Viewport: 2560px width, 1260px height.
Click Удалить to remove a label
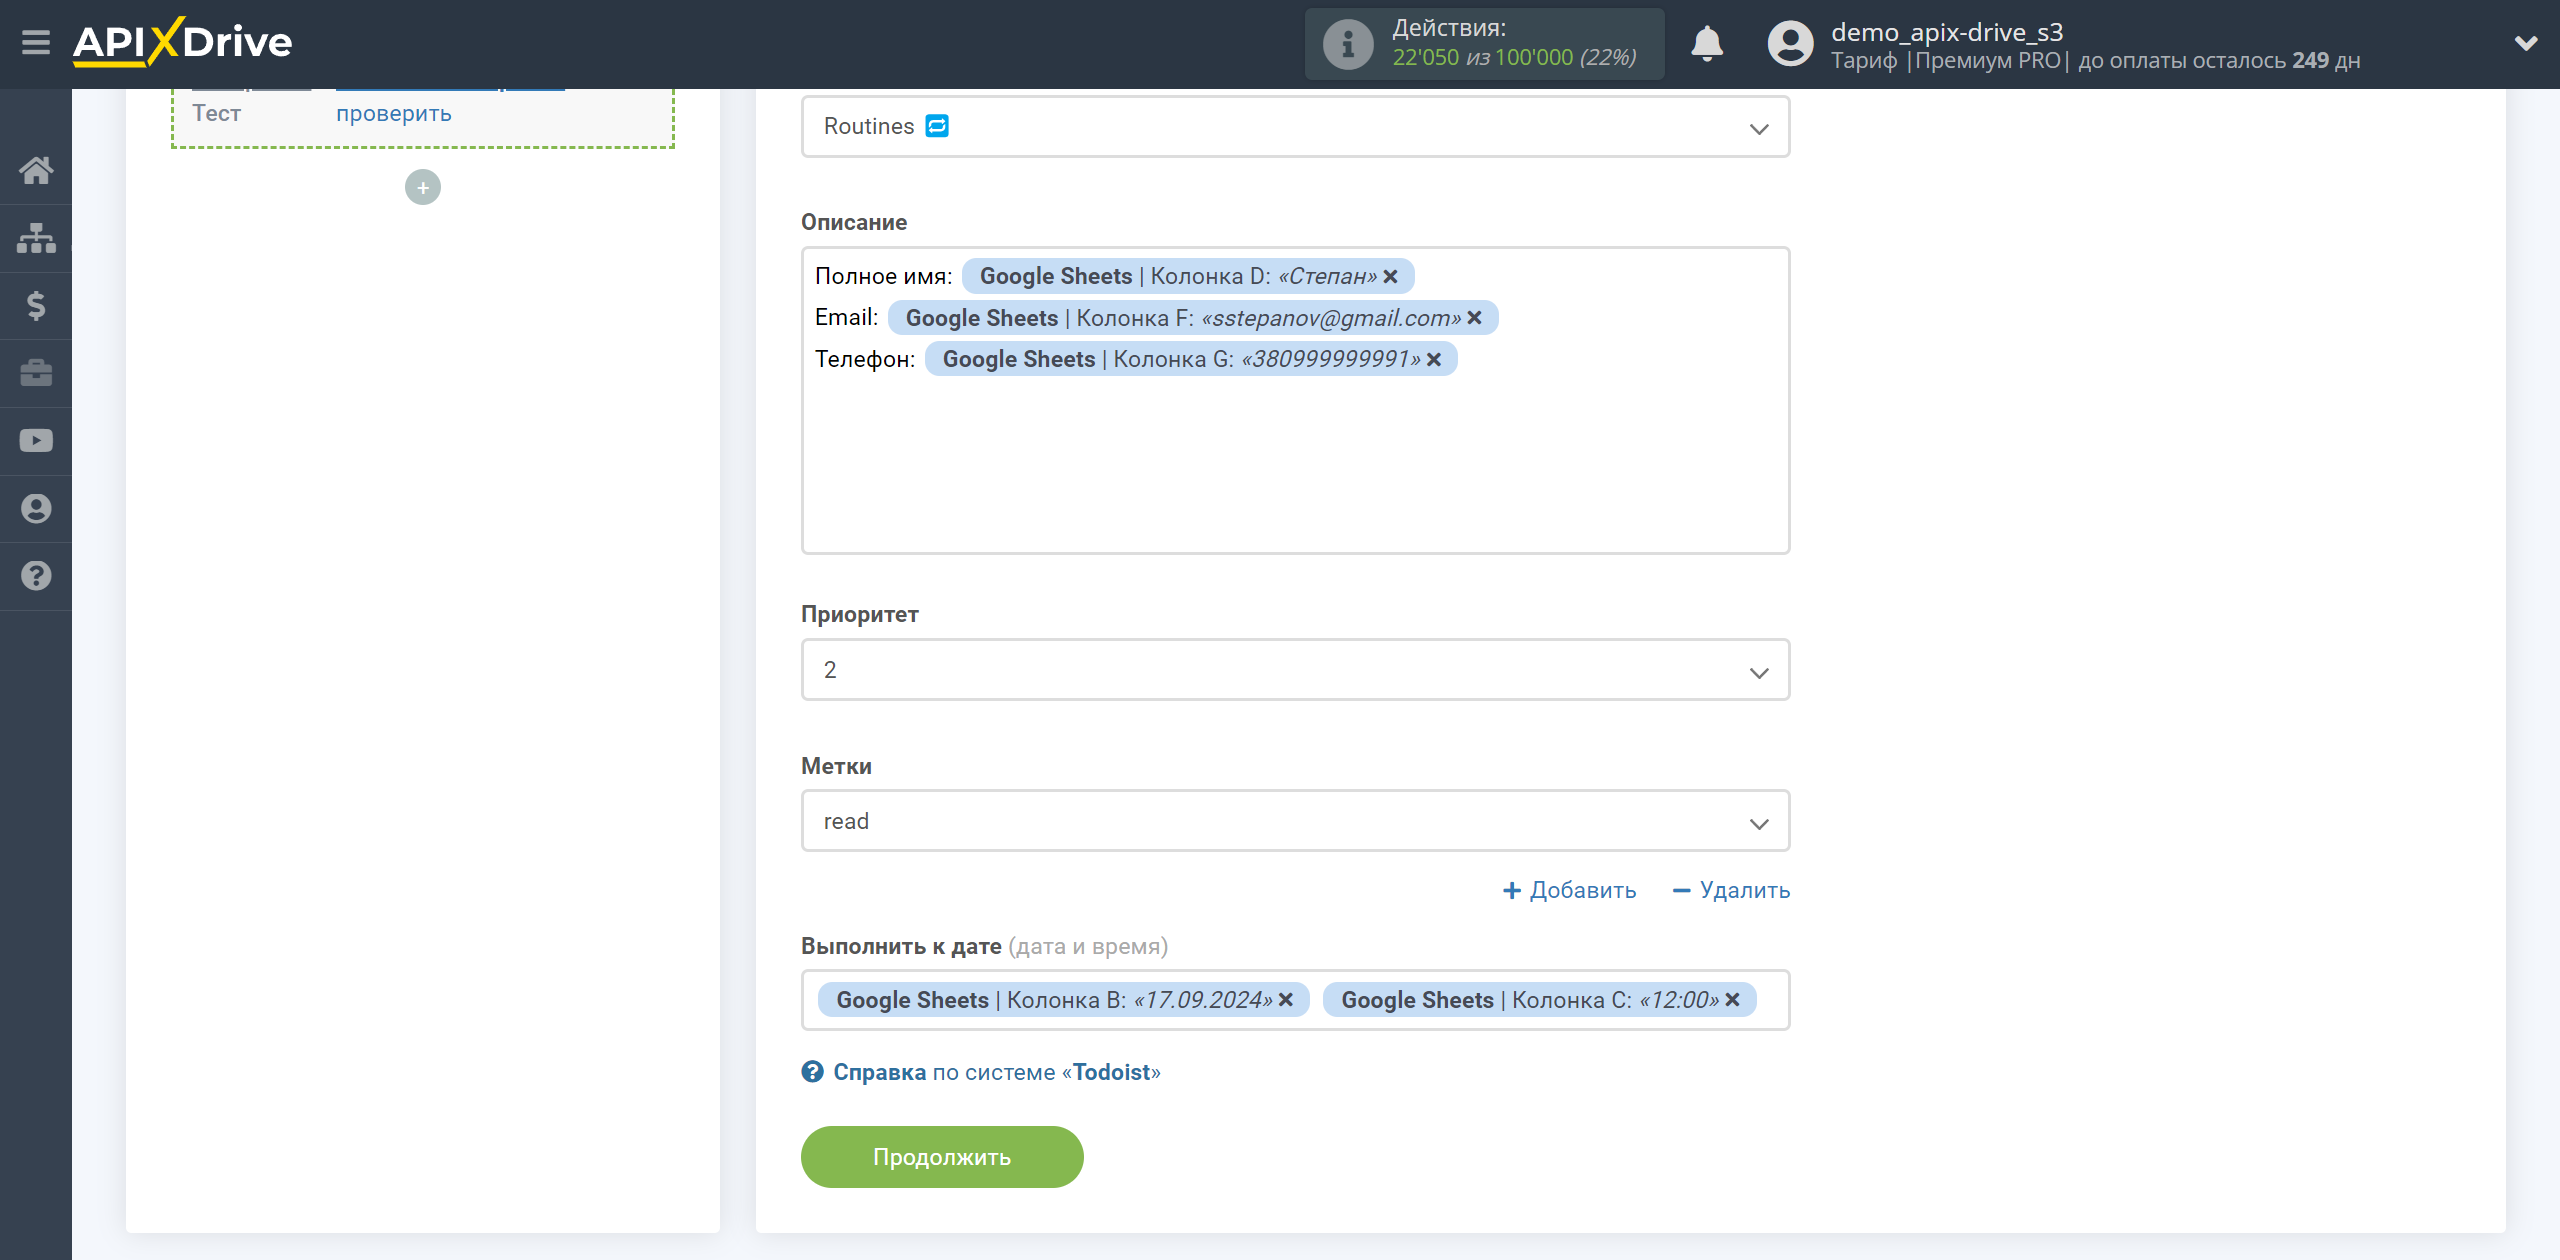point(1731,890)
